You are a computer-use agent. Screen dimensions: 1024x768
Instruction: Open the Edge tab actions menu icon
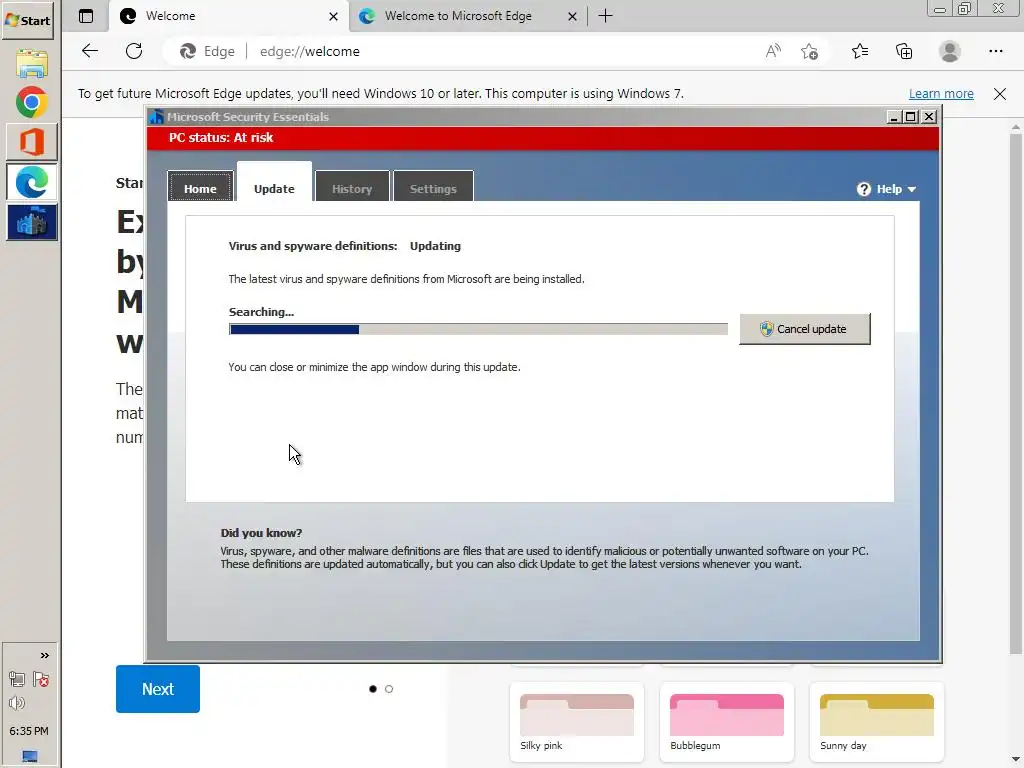click(86, 16)
